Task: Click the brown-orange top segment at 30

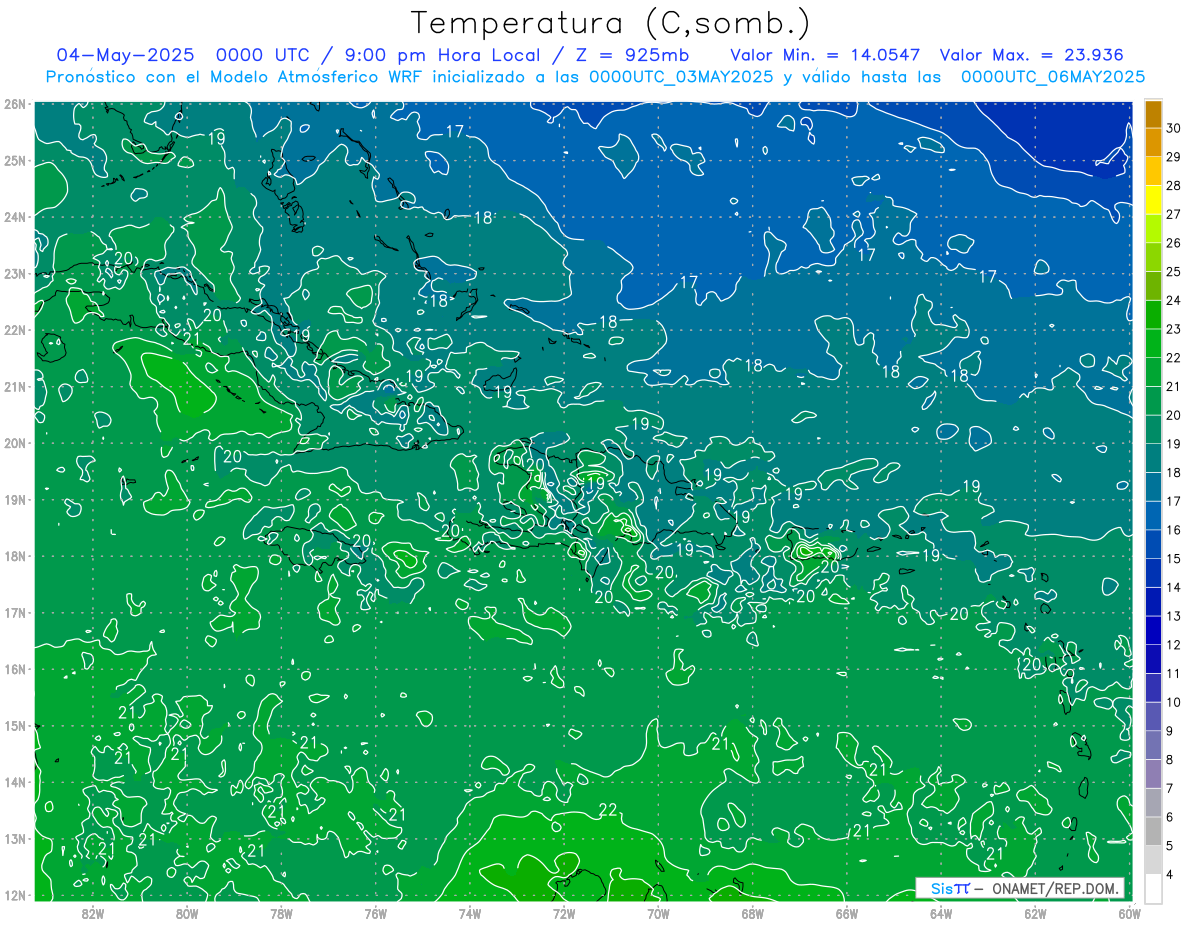Action: point(1154,114)
